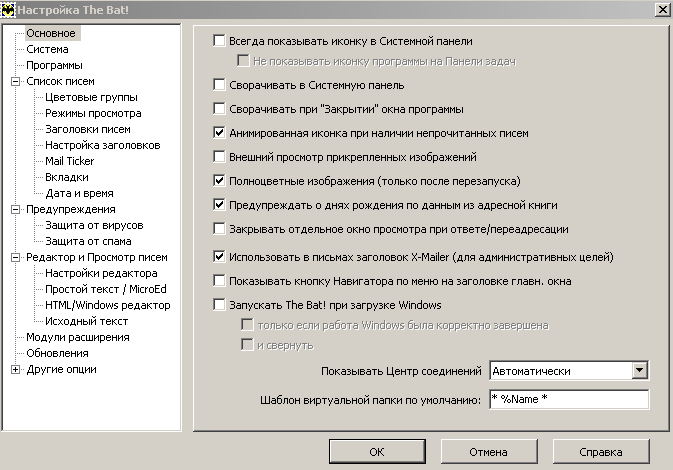Open 'Режимы просмотра' settings page
Screen dimensions: 673x470
click(x=93, y=113)
